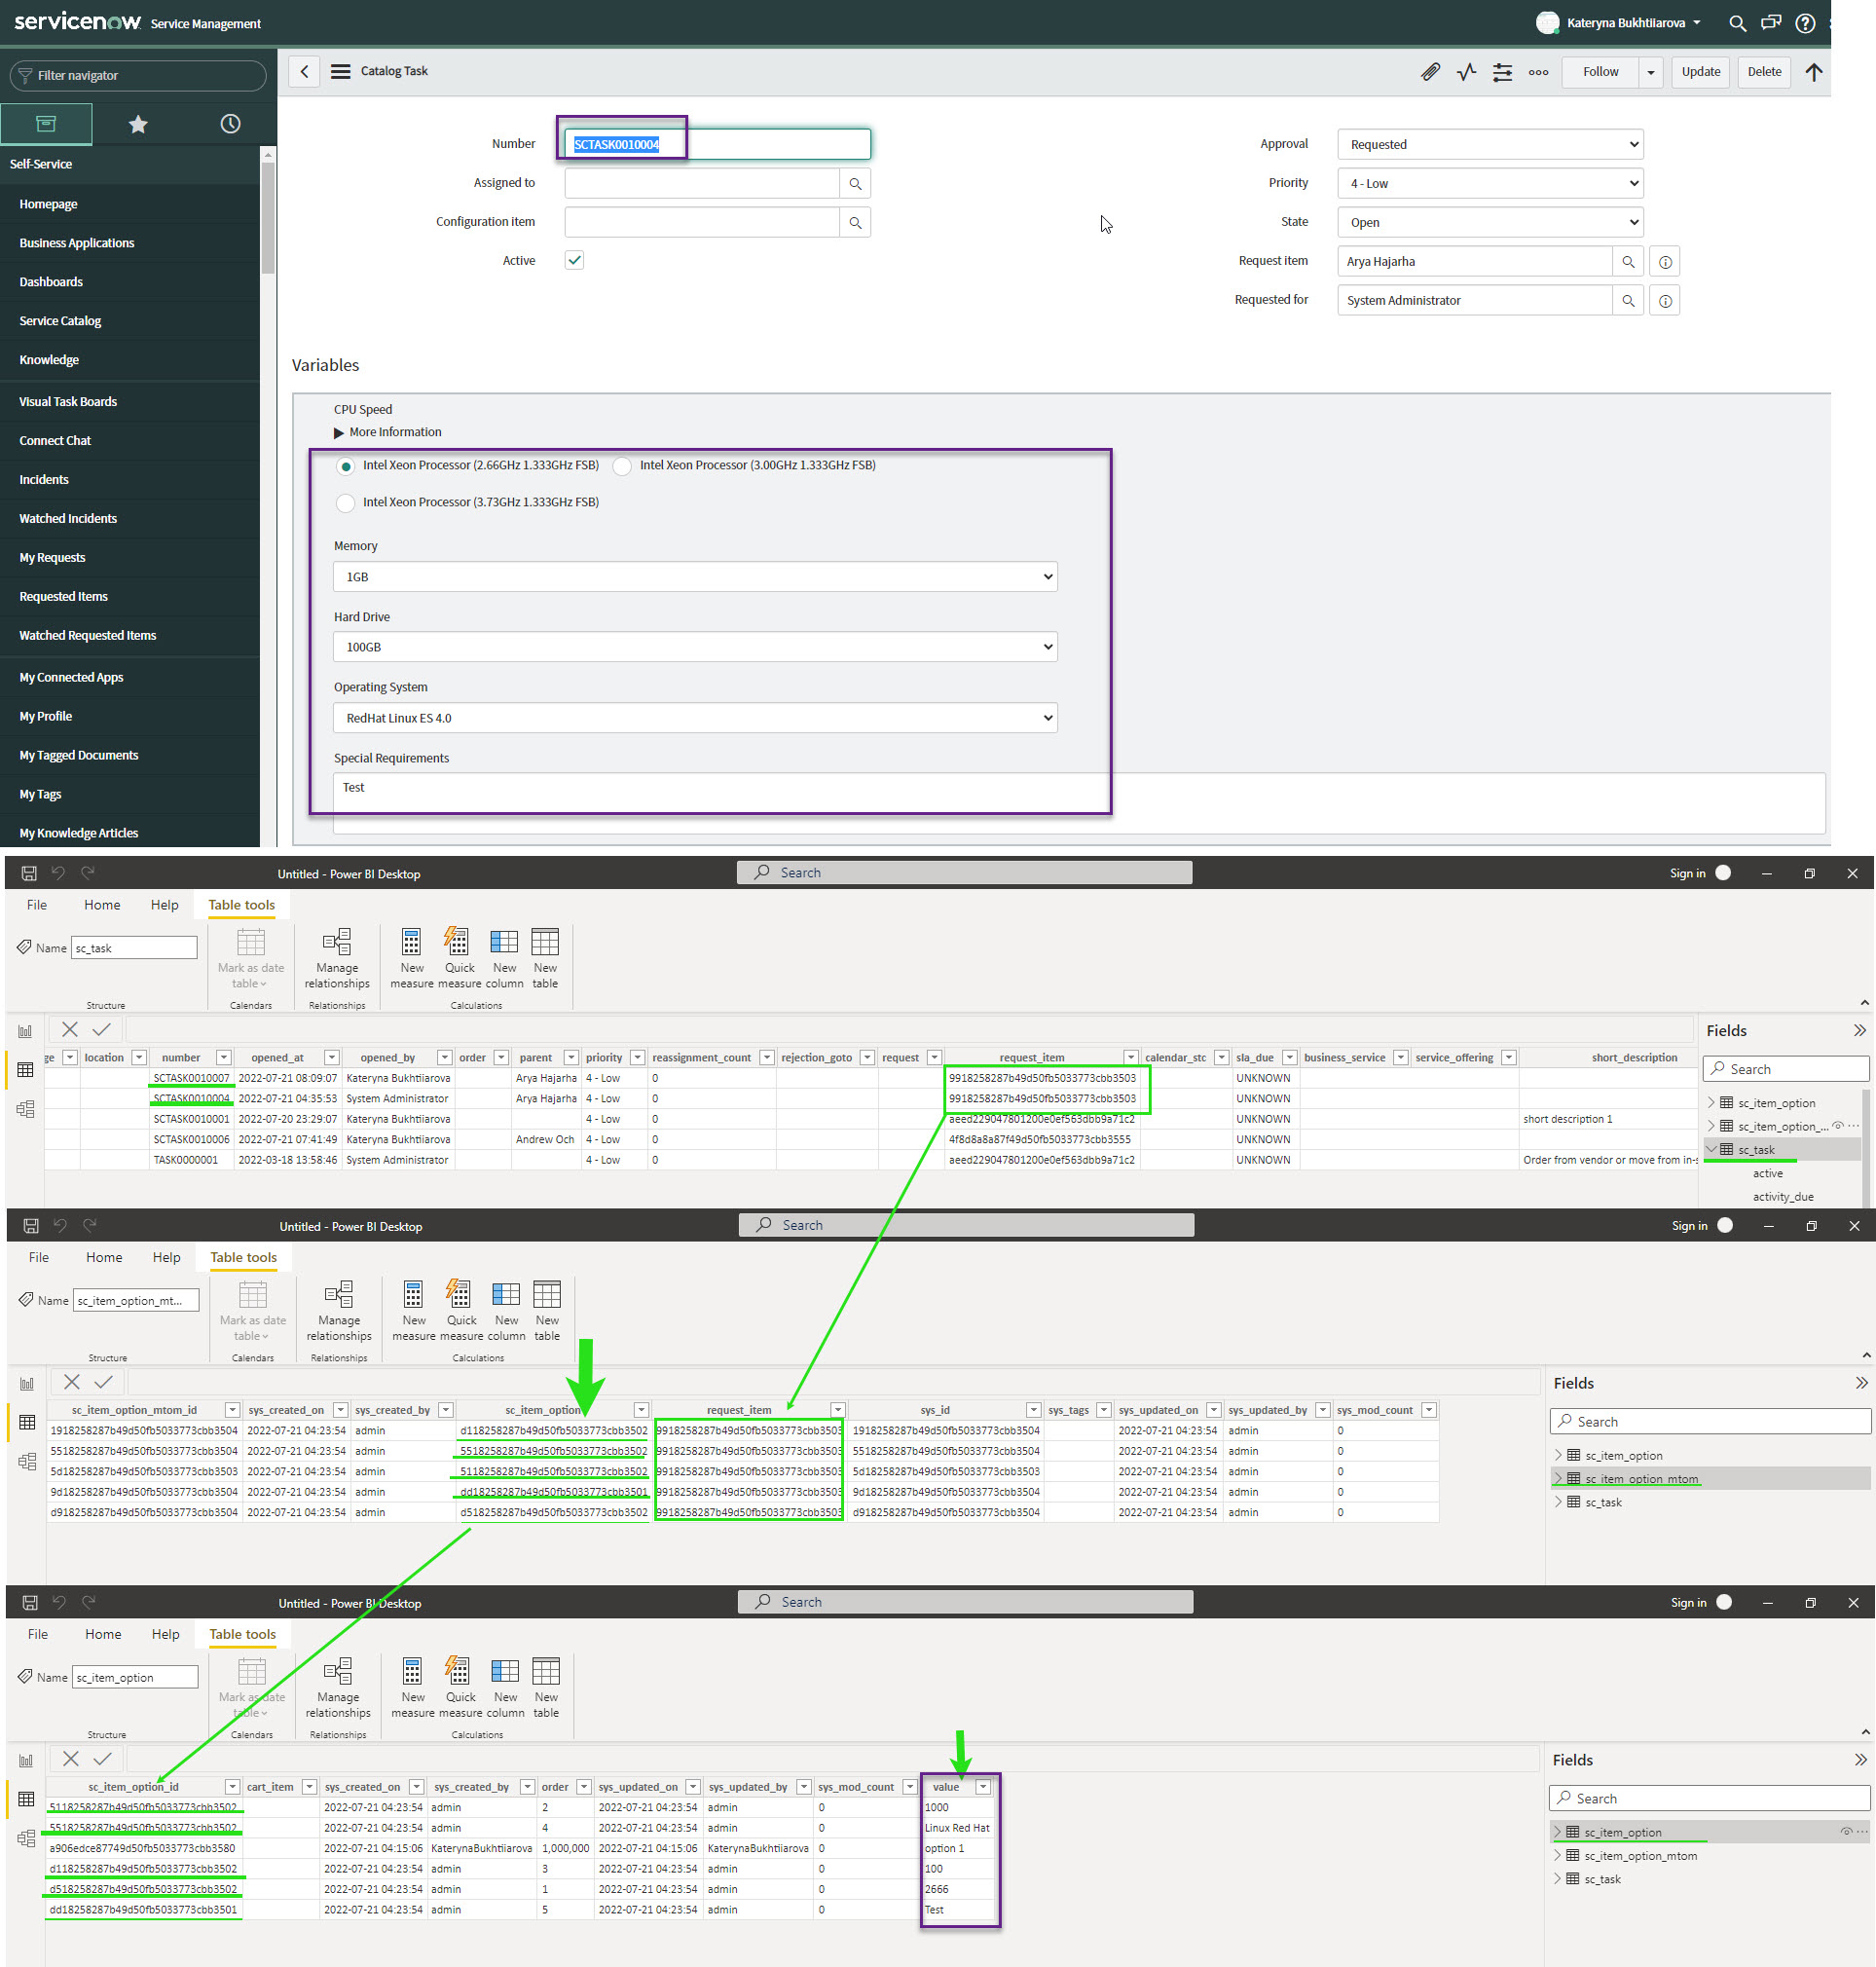Open the Home tab in top Power BI window
This screenshot has width=1876, height=1967.
(102, 905)
